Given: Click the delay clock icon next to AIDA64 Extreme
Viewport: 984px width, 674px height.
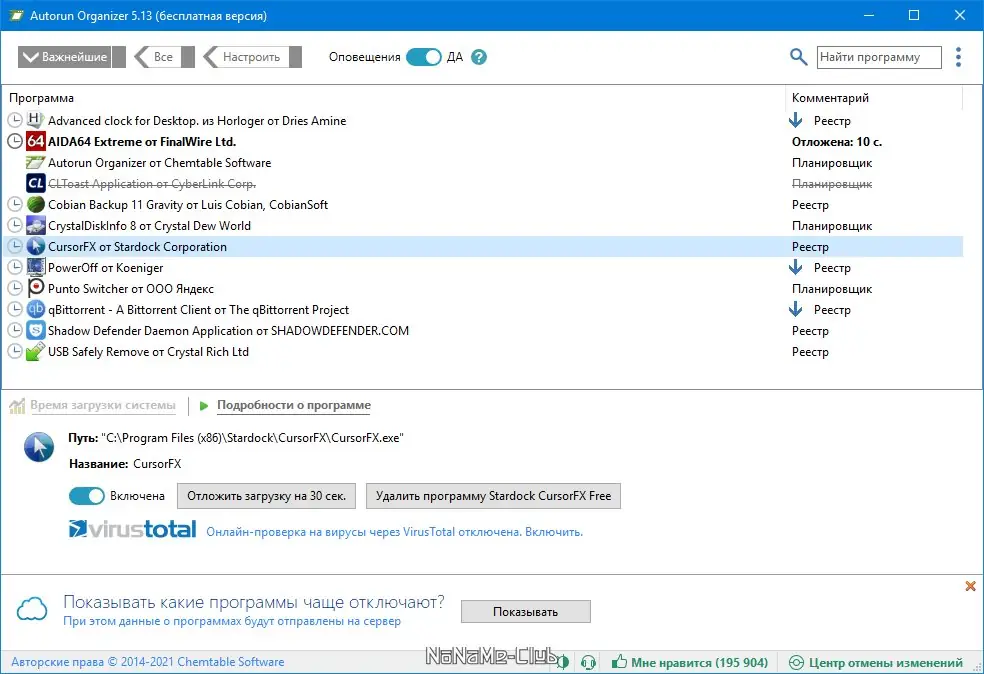Looking at the screenshot, I should tap(15, 141).
